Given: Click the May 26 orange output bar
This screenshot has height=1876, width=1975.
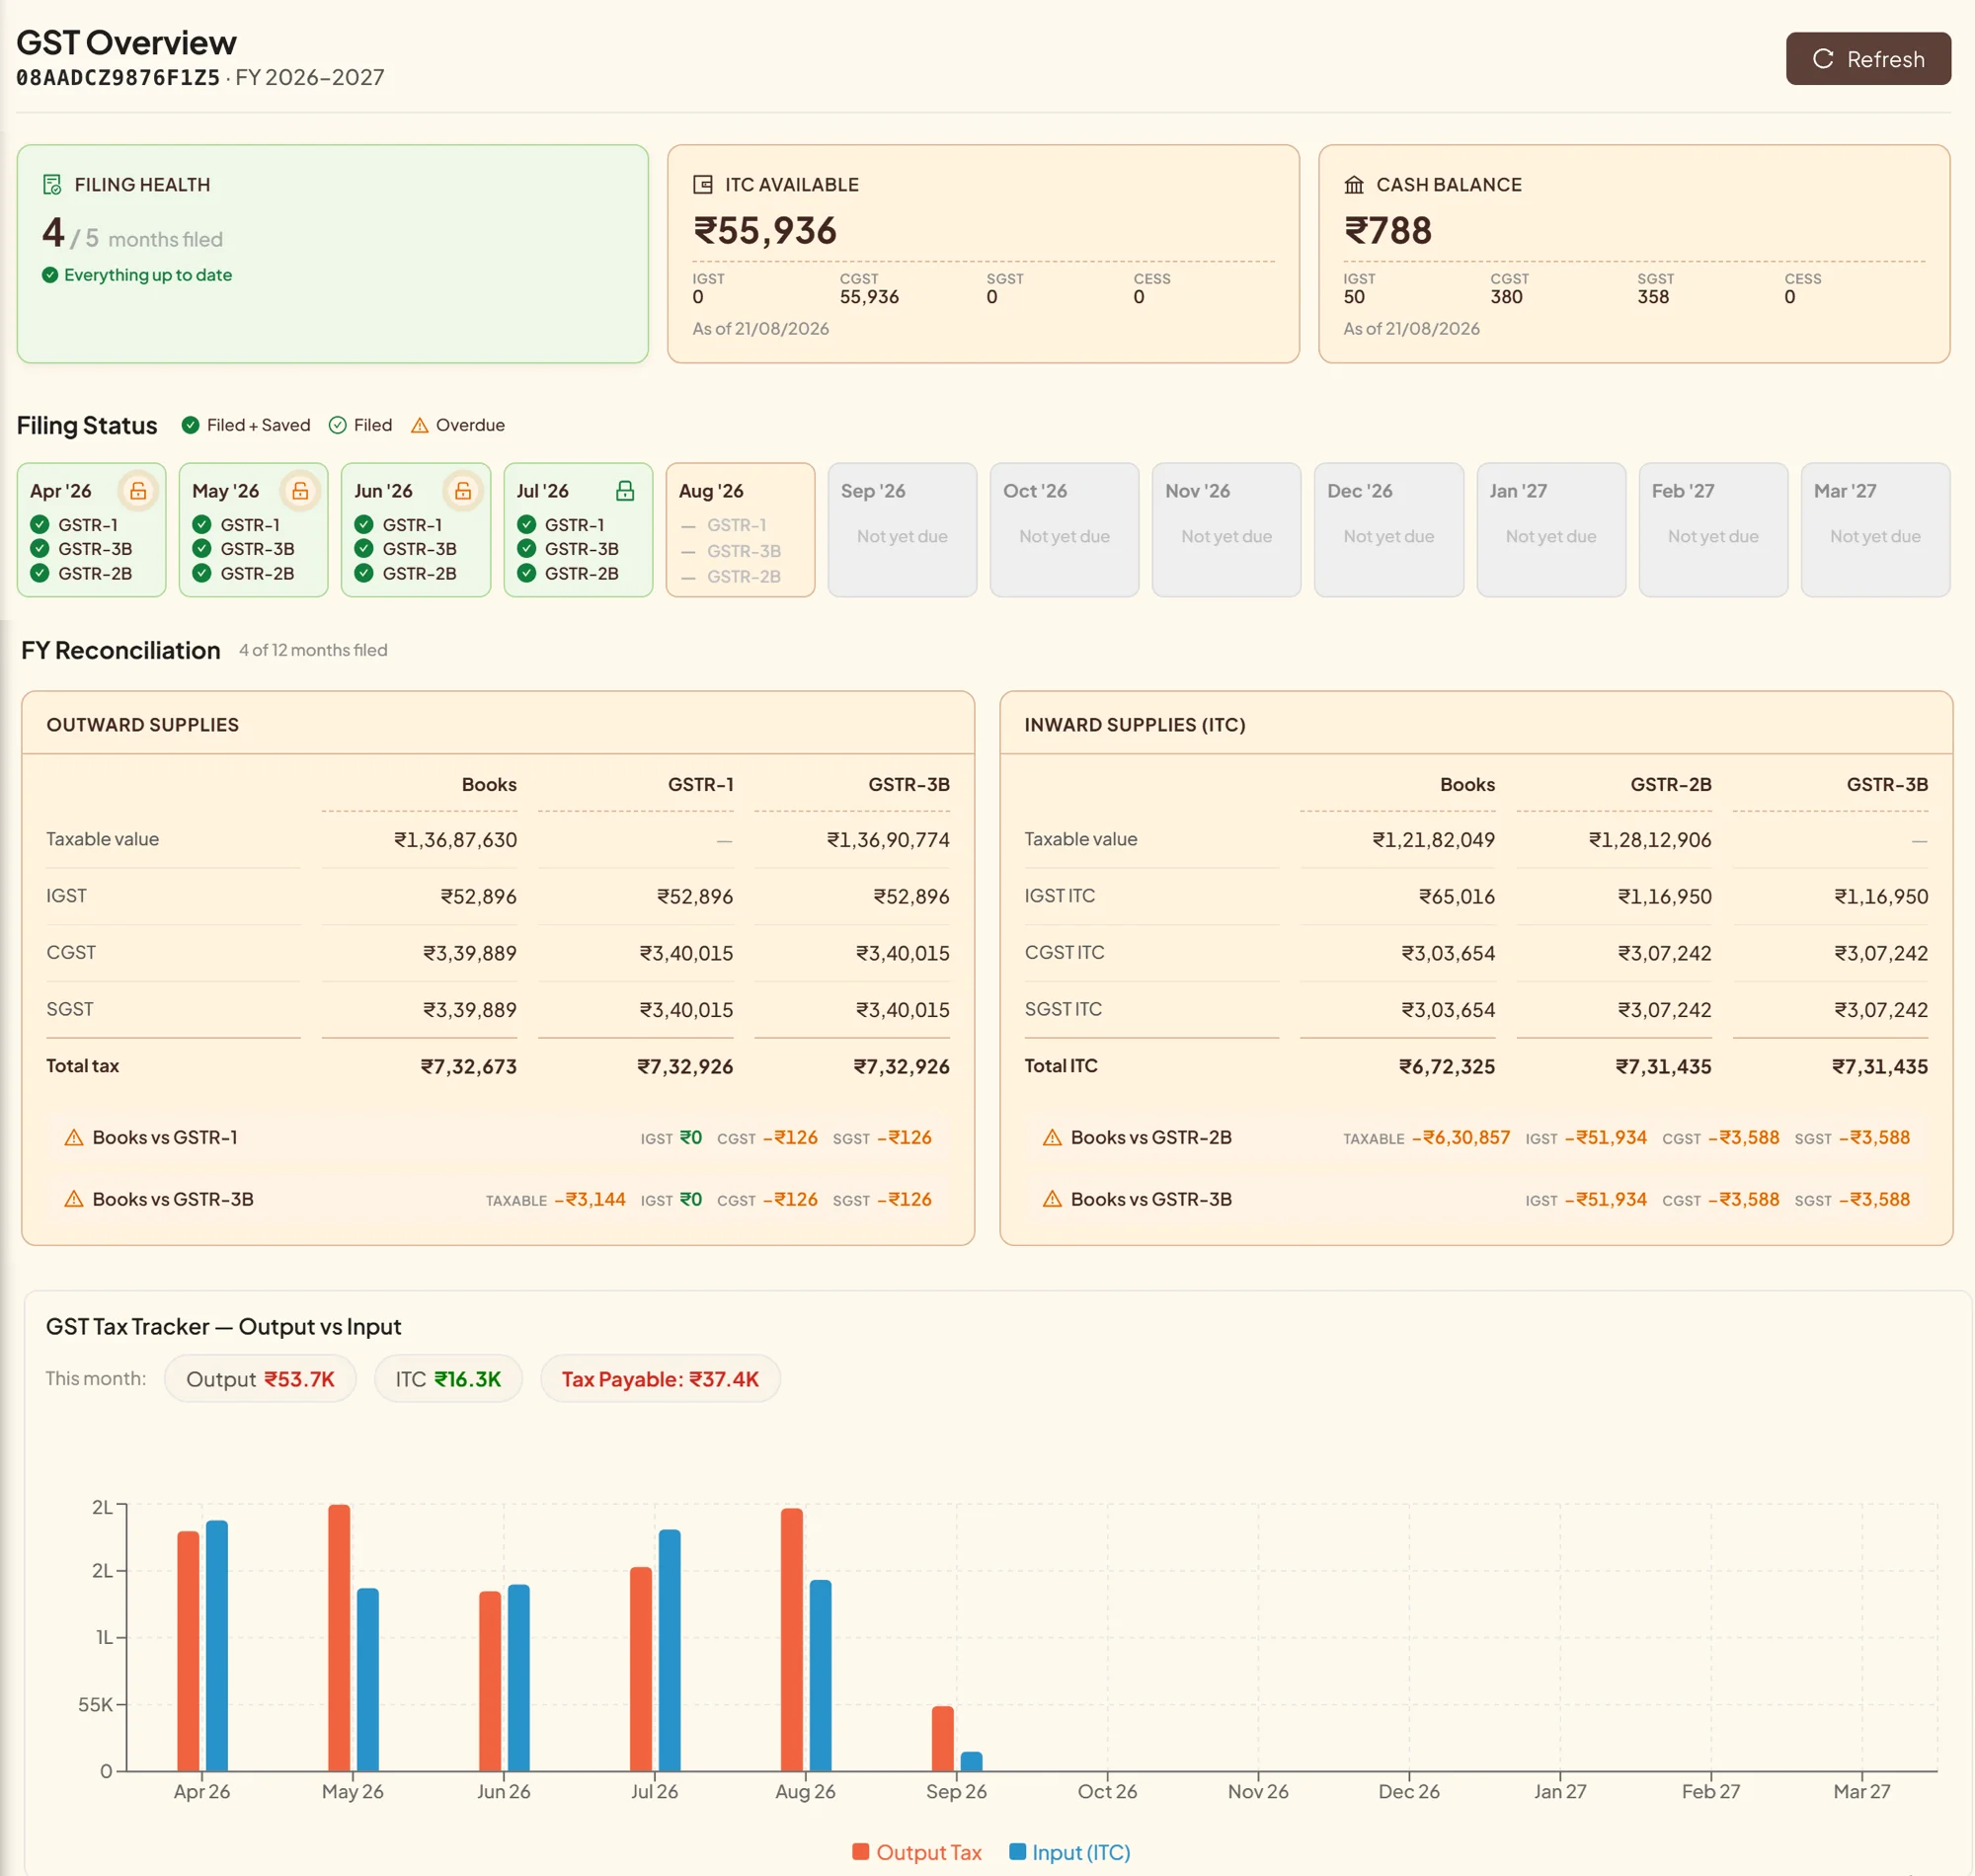Looking at the screenshot, I should click(339, 1638).
